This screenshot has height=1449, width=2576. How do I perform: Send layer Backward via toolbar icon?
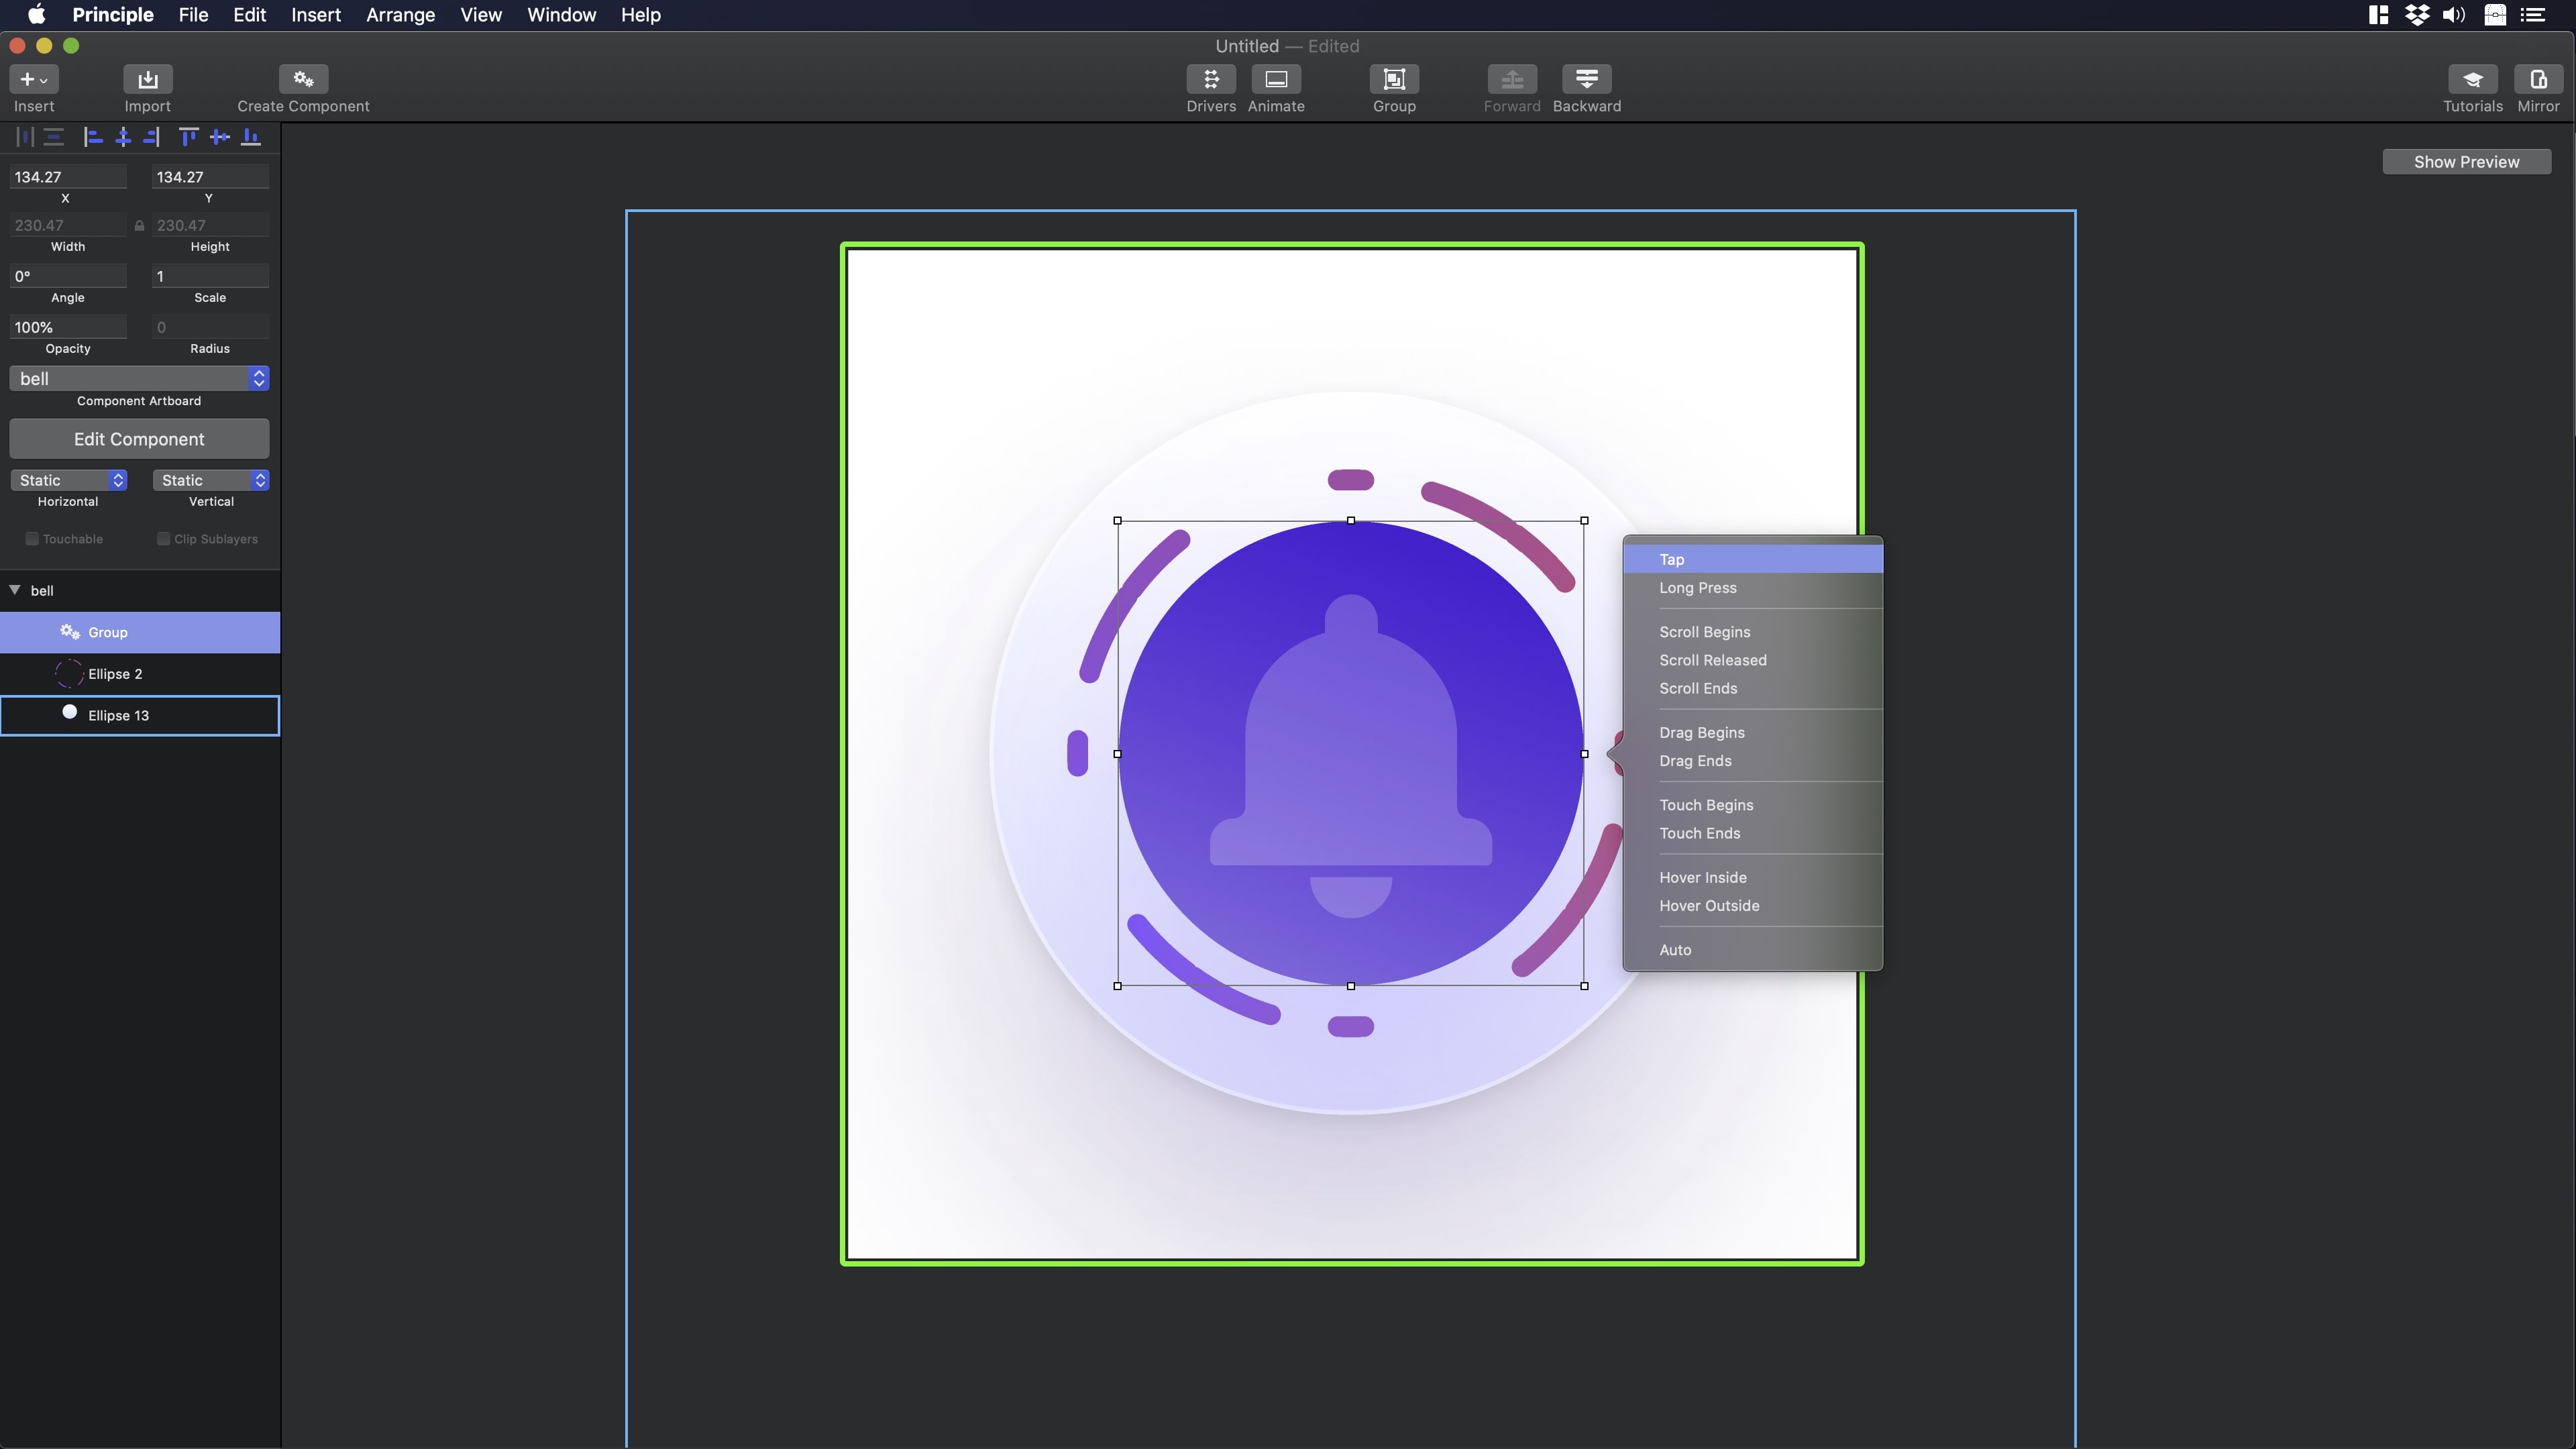click(x=1586, y=79)
